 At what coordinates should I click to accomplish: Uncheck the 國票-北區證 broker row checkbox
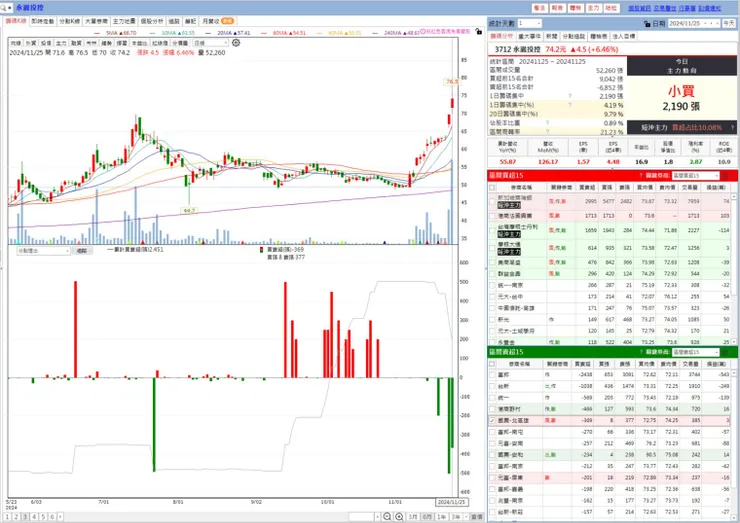click(492, 421)
